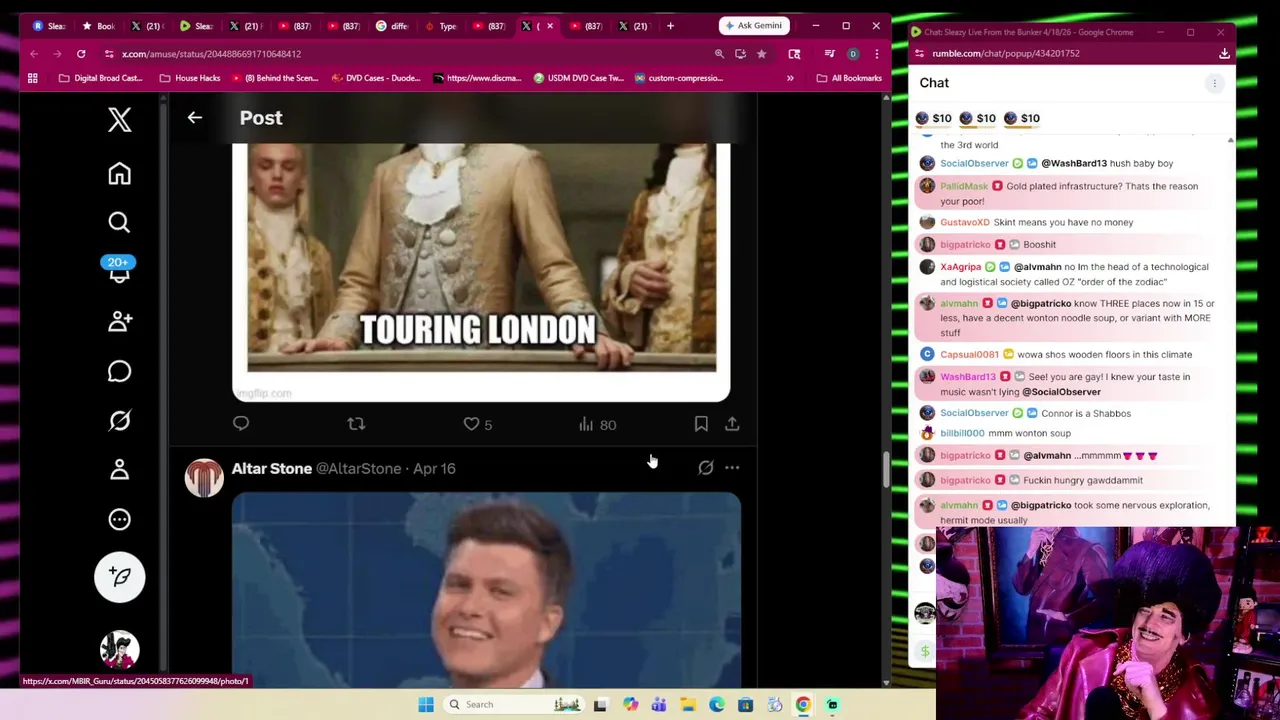Click PallidMask username in chat
1280x720 pixels.
(x=964, y=186)
